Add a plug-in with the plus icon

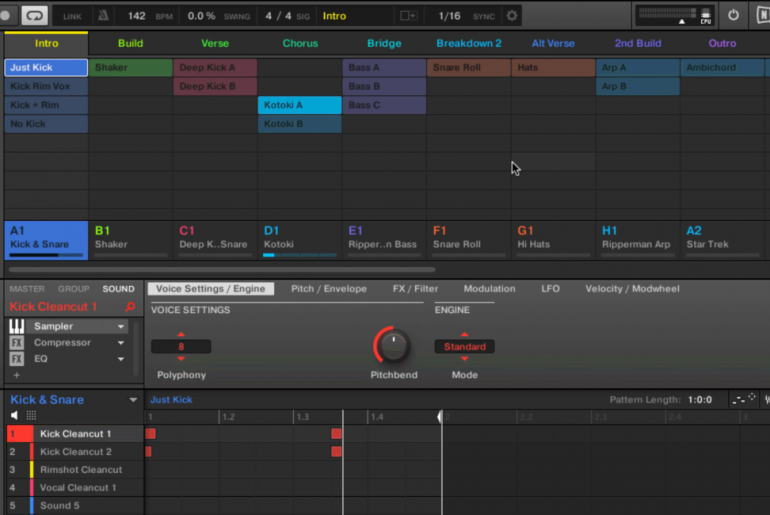[x=17, y=375]
